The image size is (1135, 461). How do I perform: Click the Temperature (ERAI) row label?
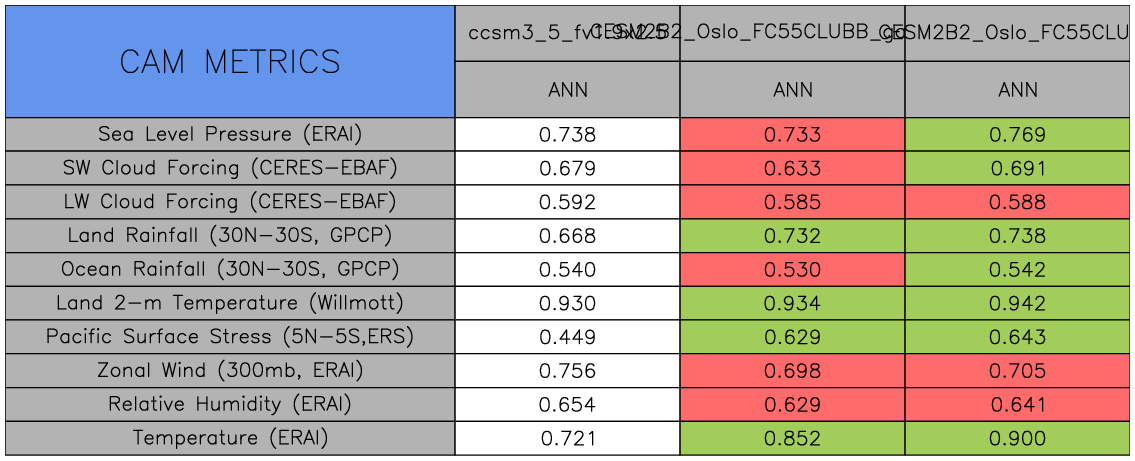(x=230, y=438)
